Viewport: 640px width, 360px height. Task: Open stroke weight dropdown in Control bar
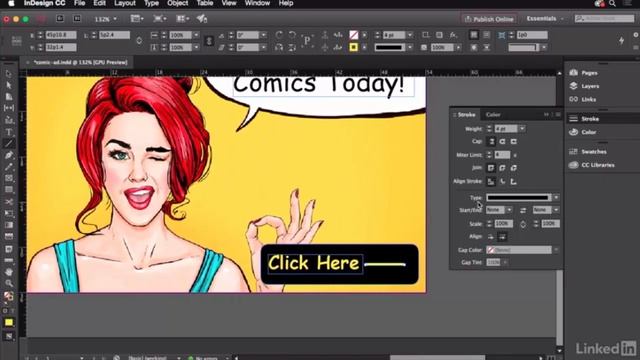(x=410, y=35)
